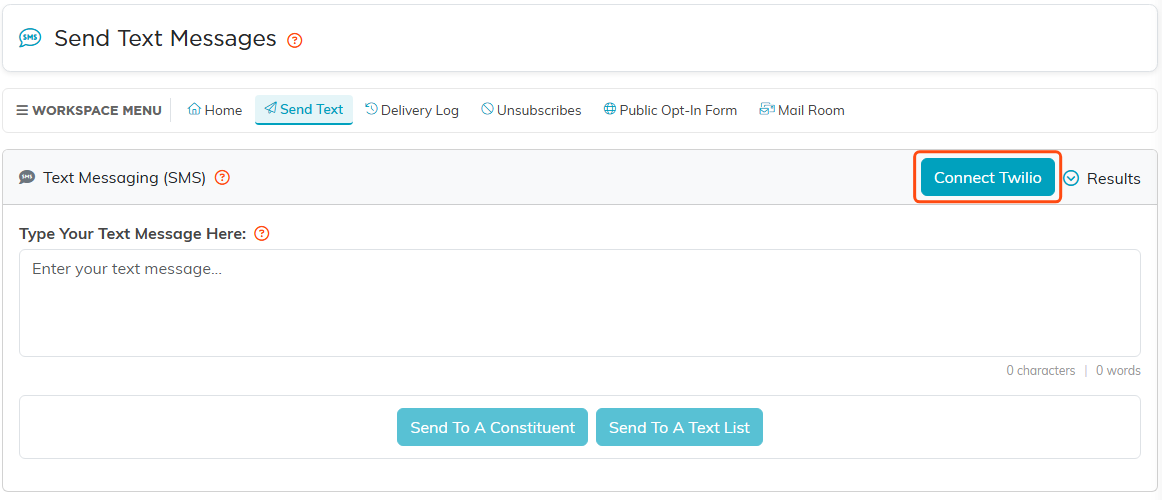
Task: Open the Public Opt-In Form tab
Action: tap(671, 110)
